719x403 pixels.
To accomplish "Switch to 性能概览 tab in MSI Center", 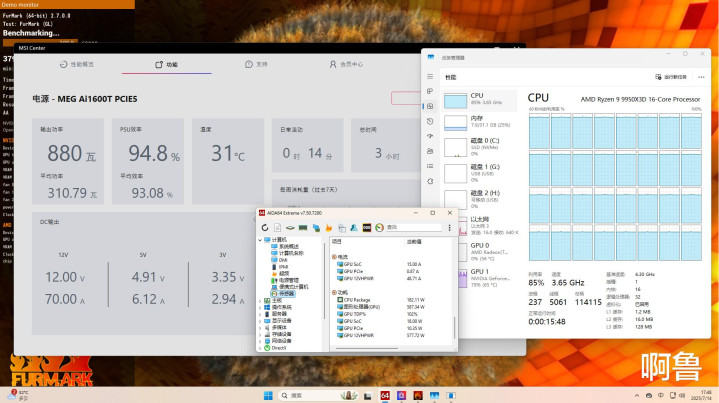I will coord(77,64).
